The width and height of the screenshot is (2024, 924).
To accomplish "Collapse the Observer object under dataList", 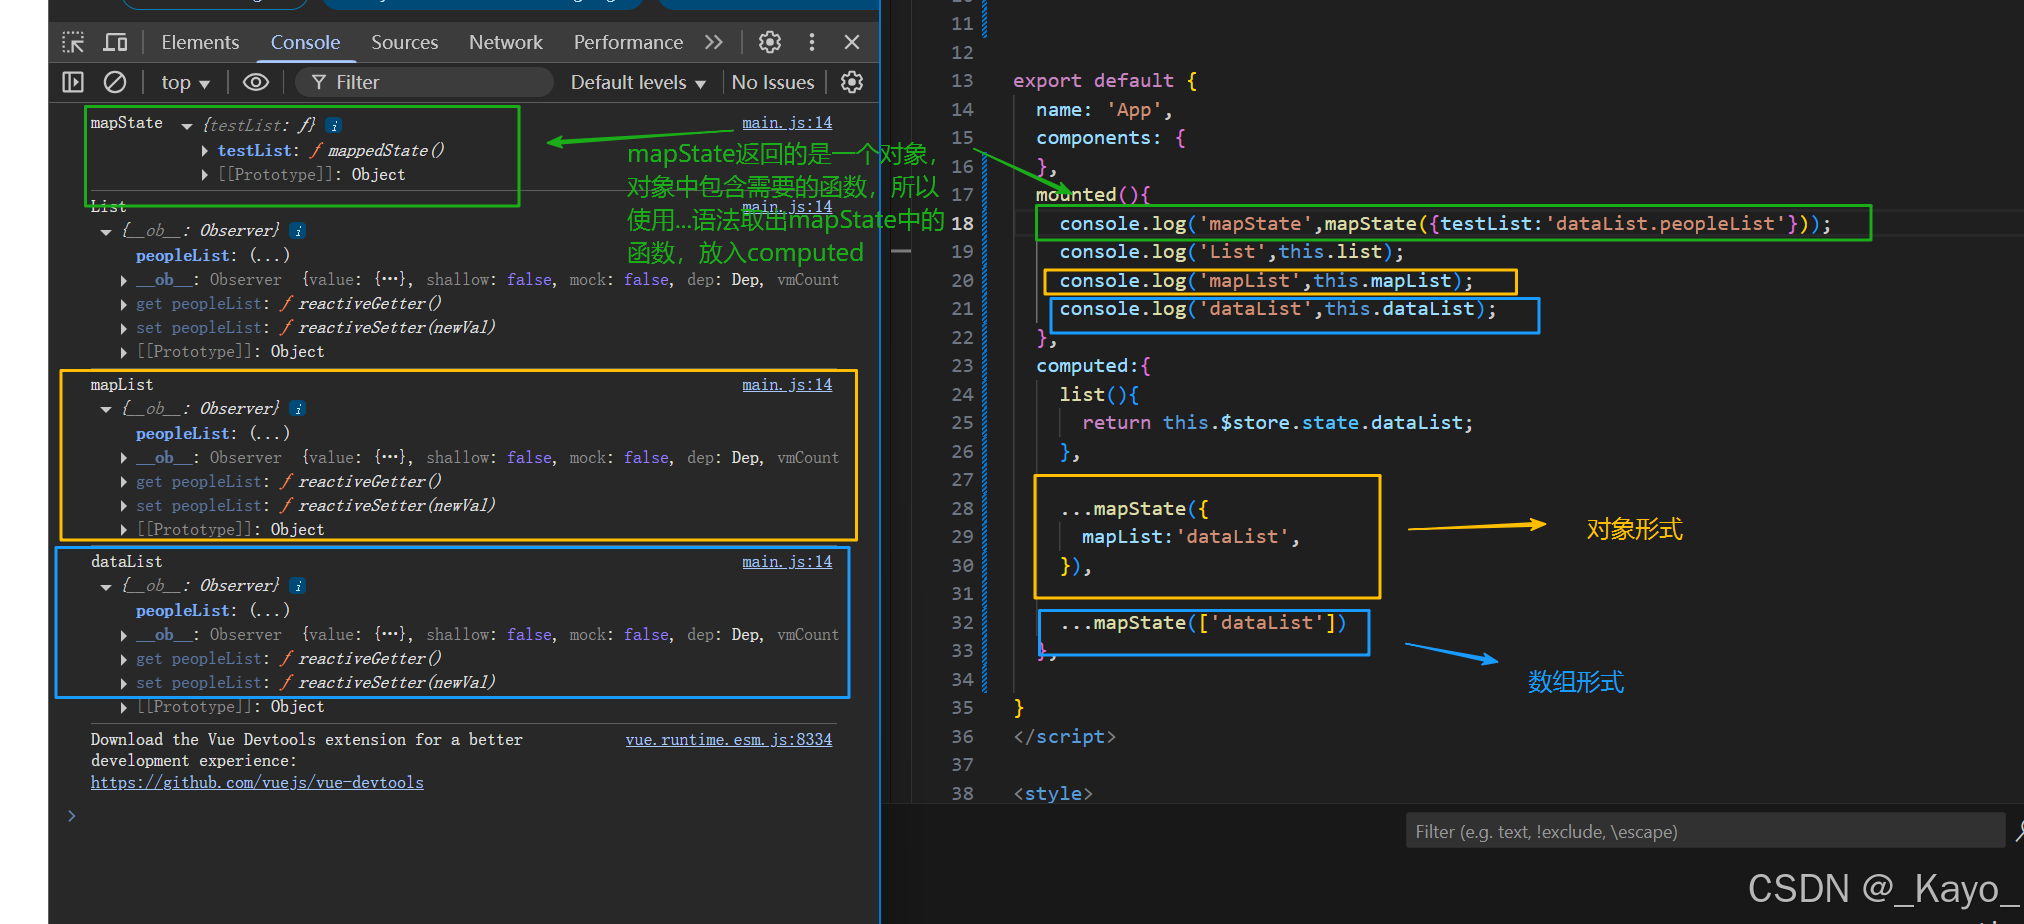I will (106, 586).
